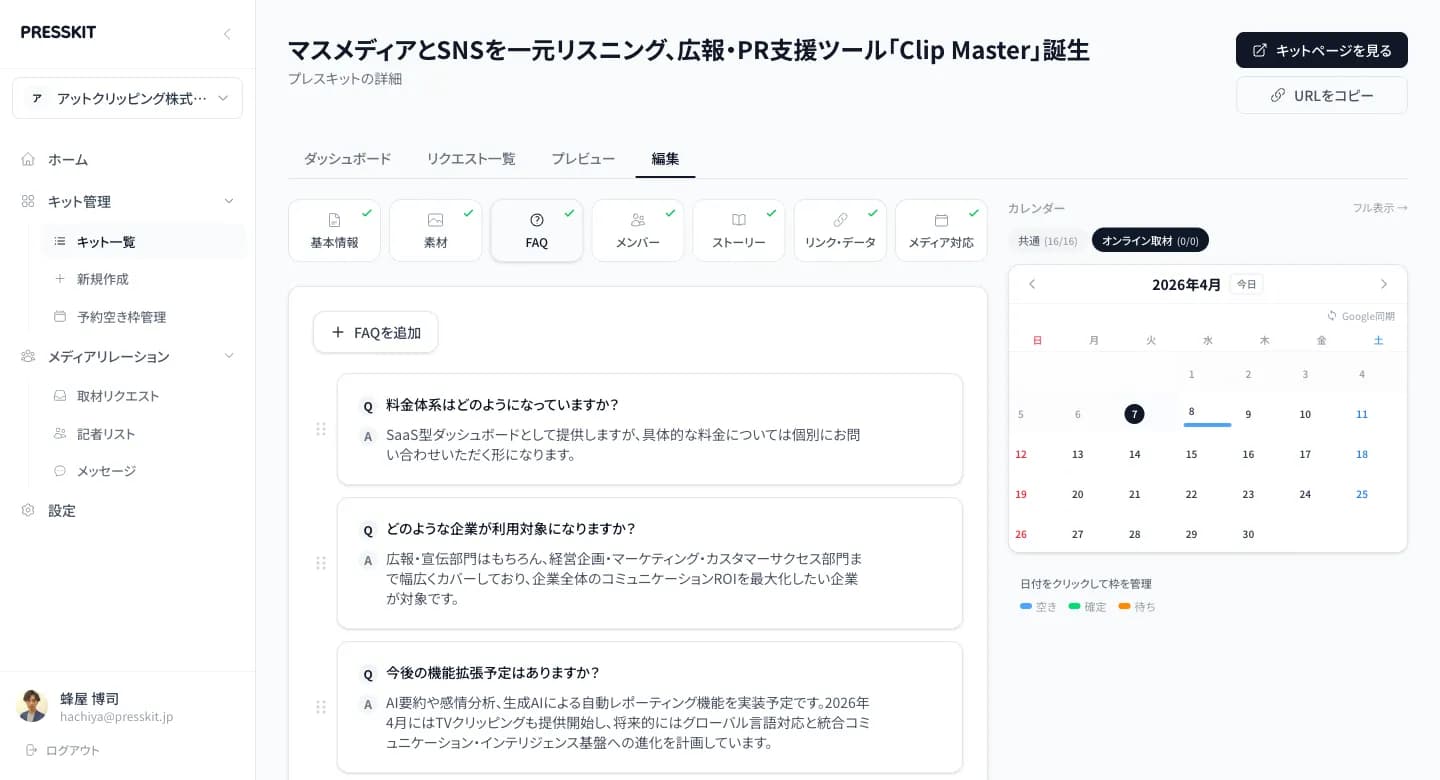This screenshot has width=1440, height=780.
Task: Click the メディアリレーション people icon
Action: (28, 356)
